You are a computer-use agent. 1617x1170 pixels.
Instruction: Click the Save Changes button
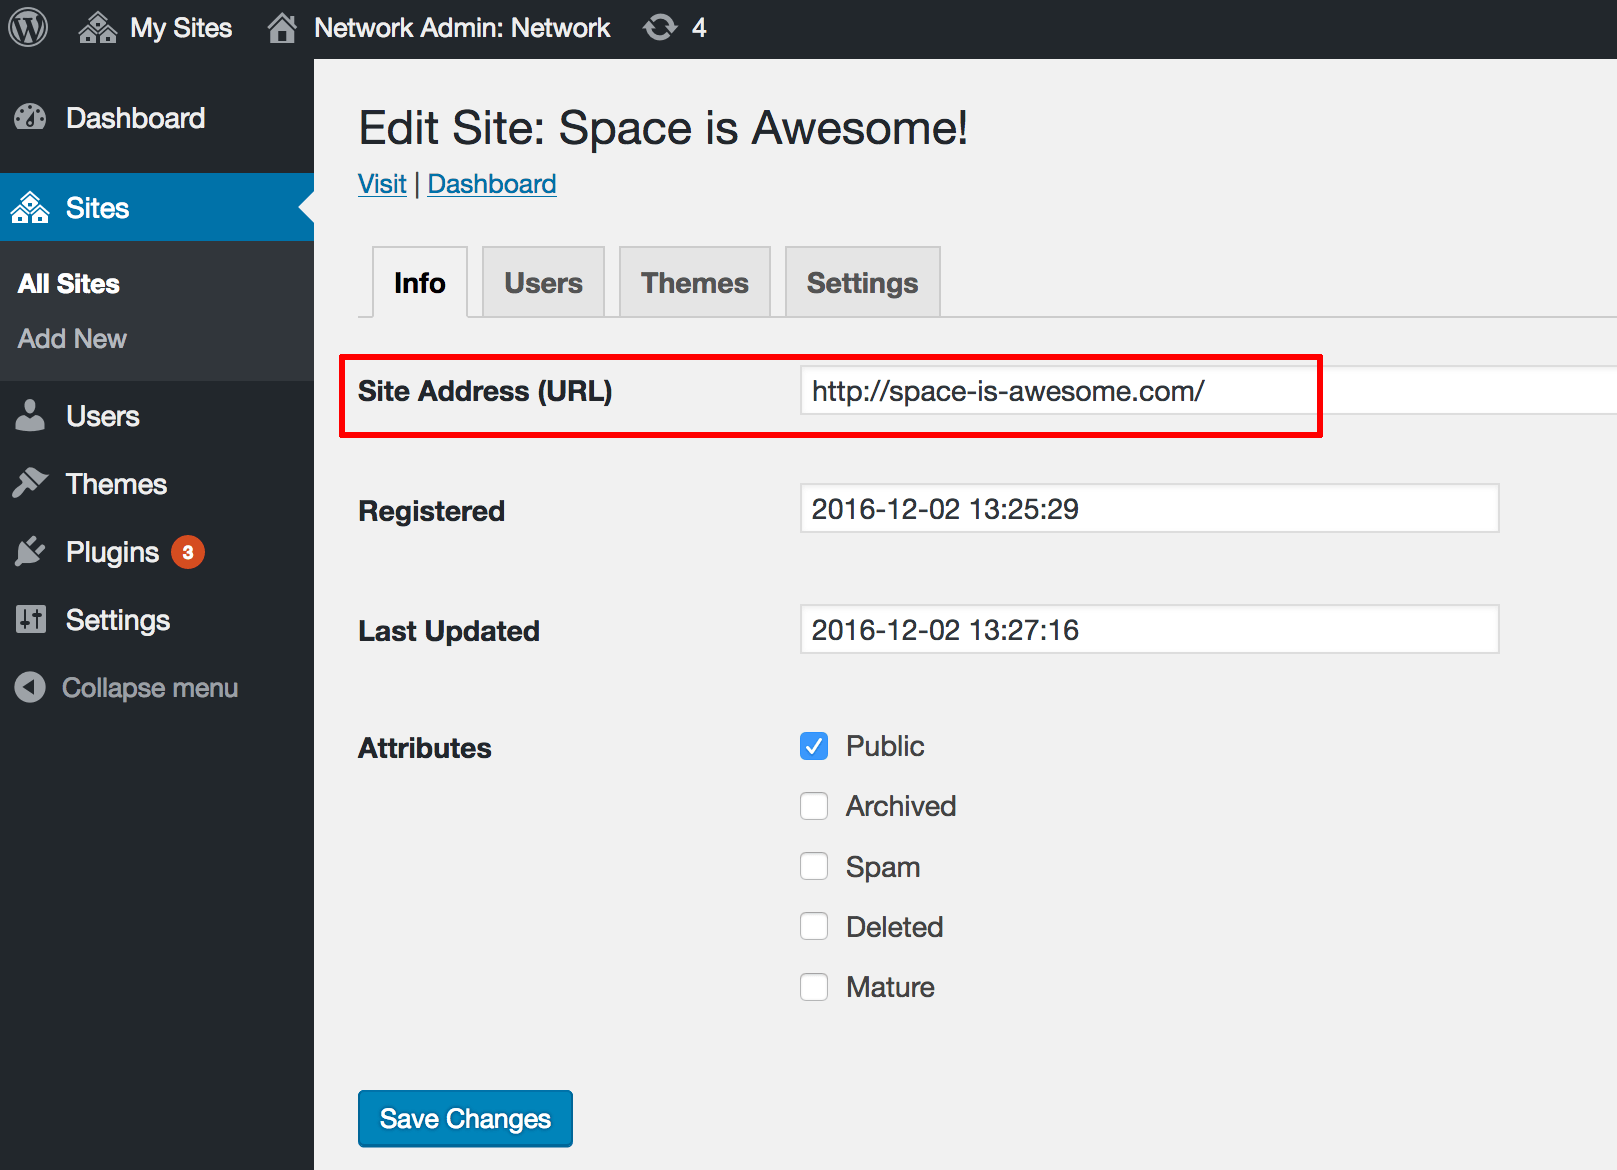(x=464, y=1118)
